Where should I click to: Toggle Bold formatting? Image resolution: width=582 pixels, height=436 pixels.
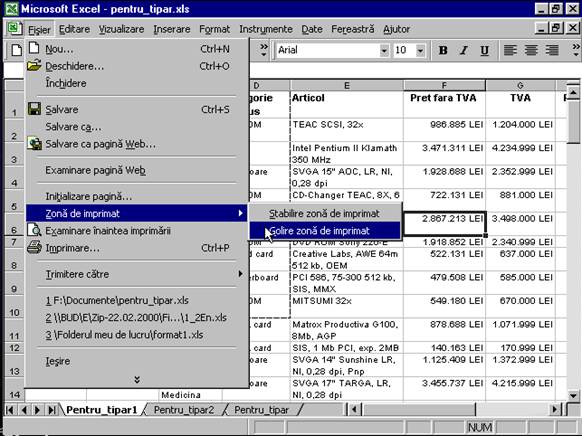click(443, 50)
